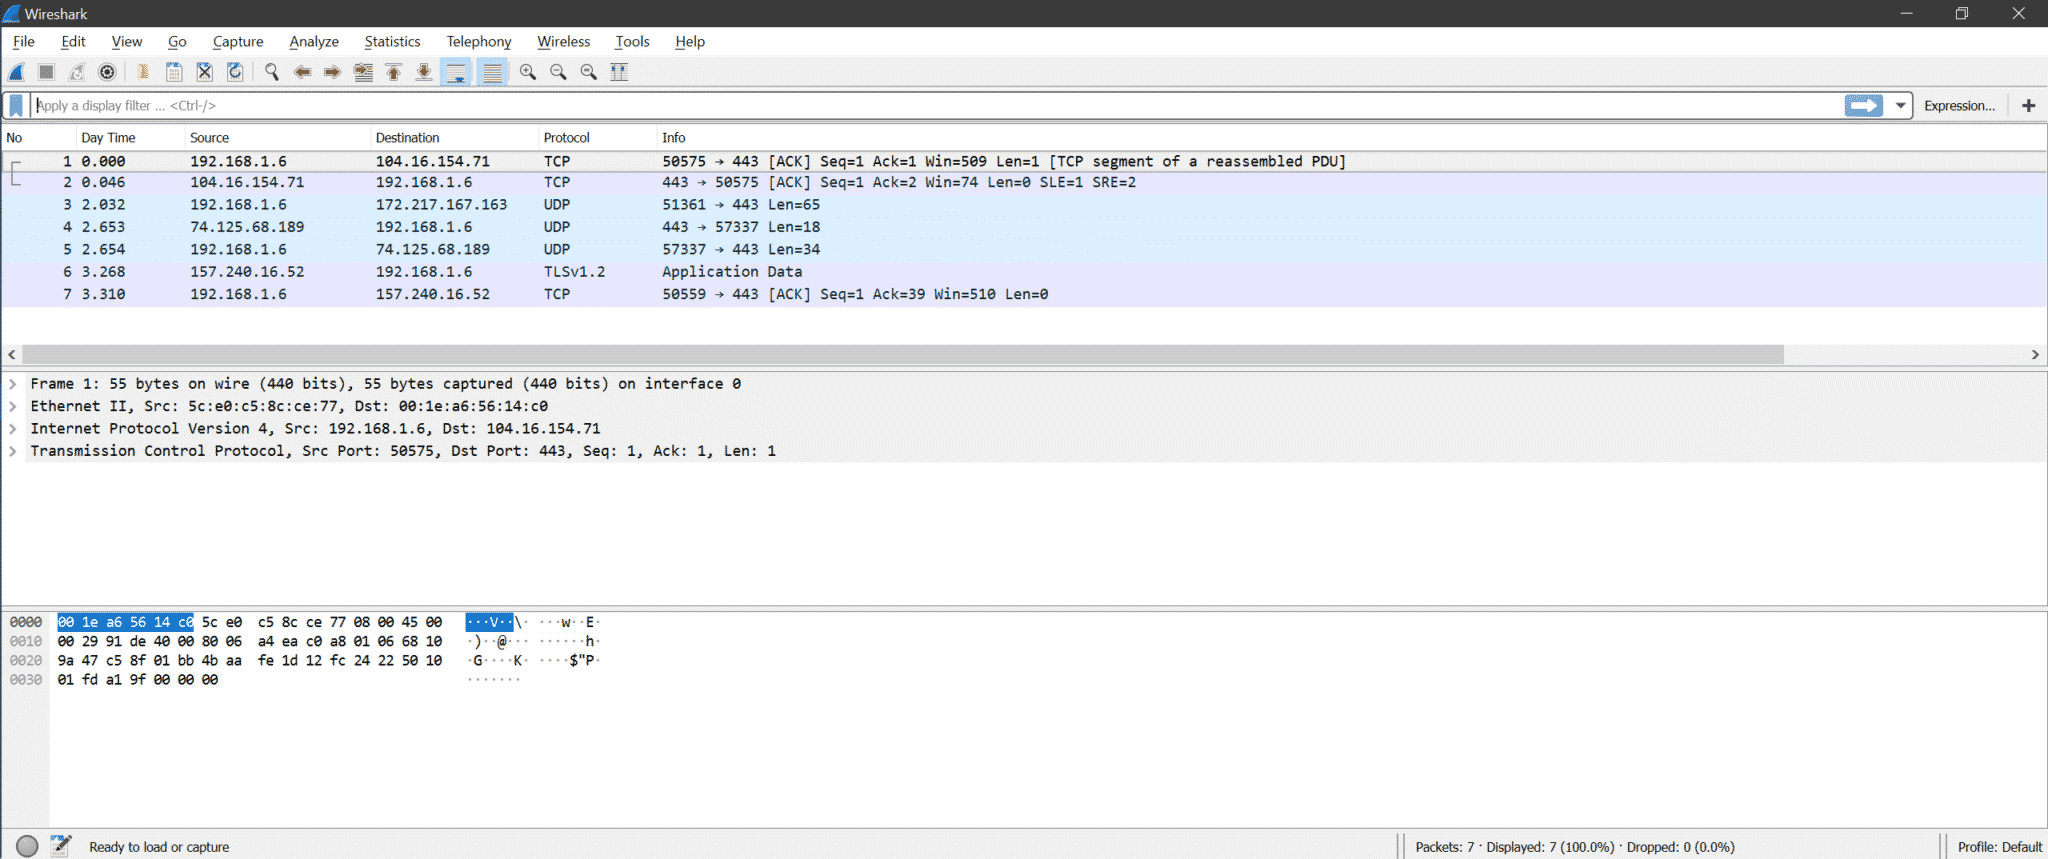Click the packet list horizontal scrollbar thumb
Screen dimensions: 2048x859
point(903,355)
